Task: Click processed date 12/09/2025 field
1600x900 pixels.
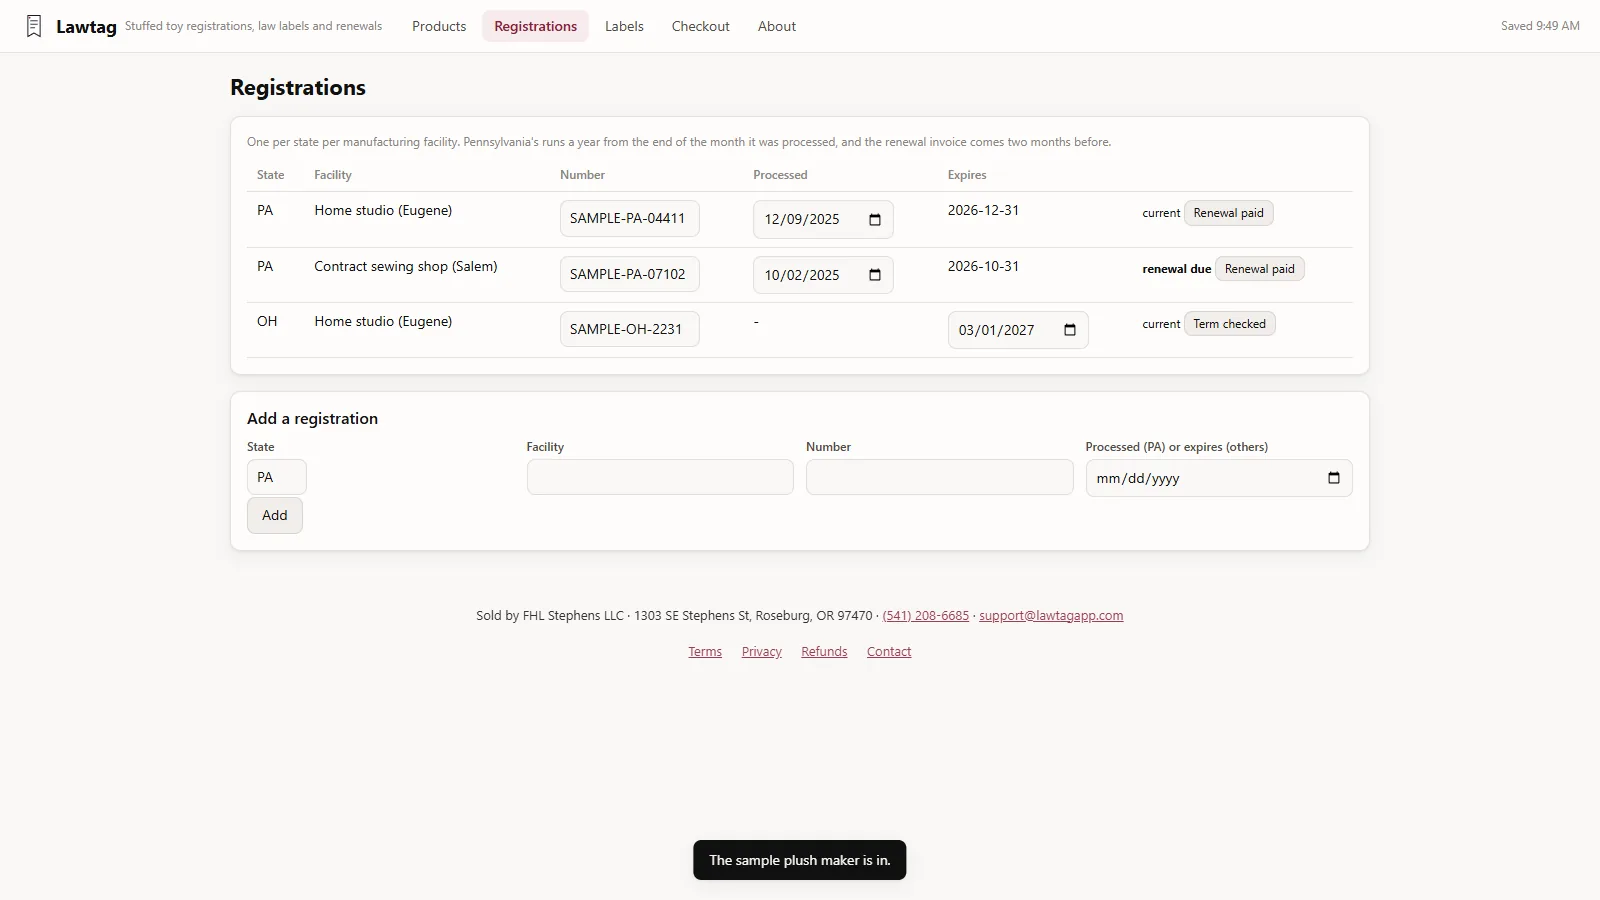Action: [823, 220]
